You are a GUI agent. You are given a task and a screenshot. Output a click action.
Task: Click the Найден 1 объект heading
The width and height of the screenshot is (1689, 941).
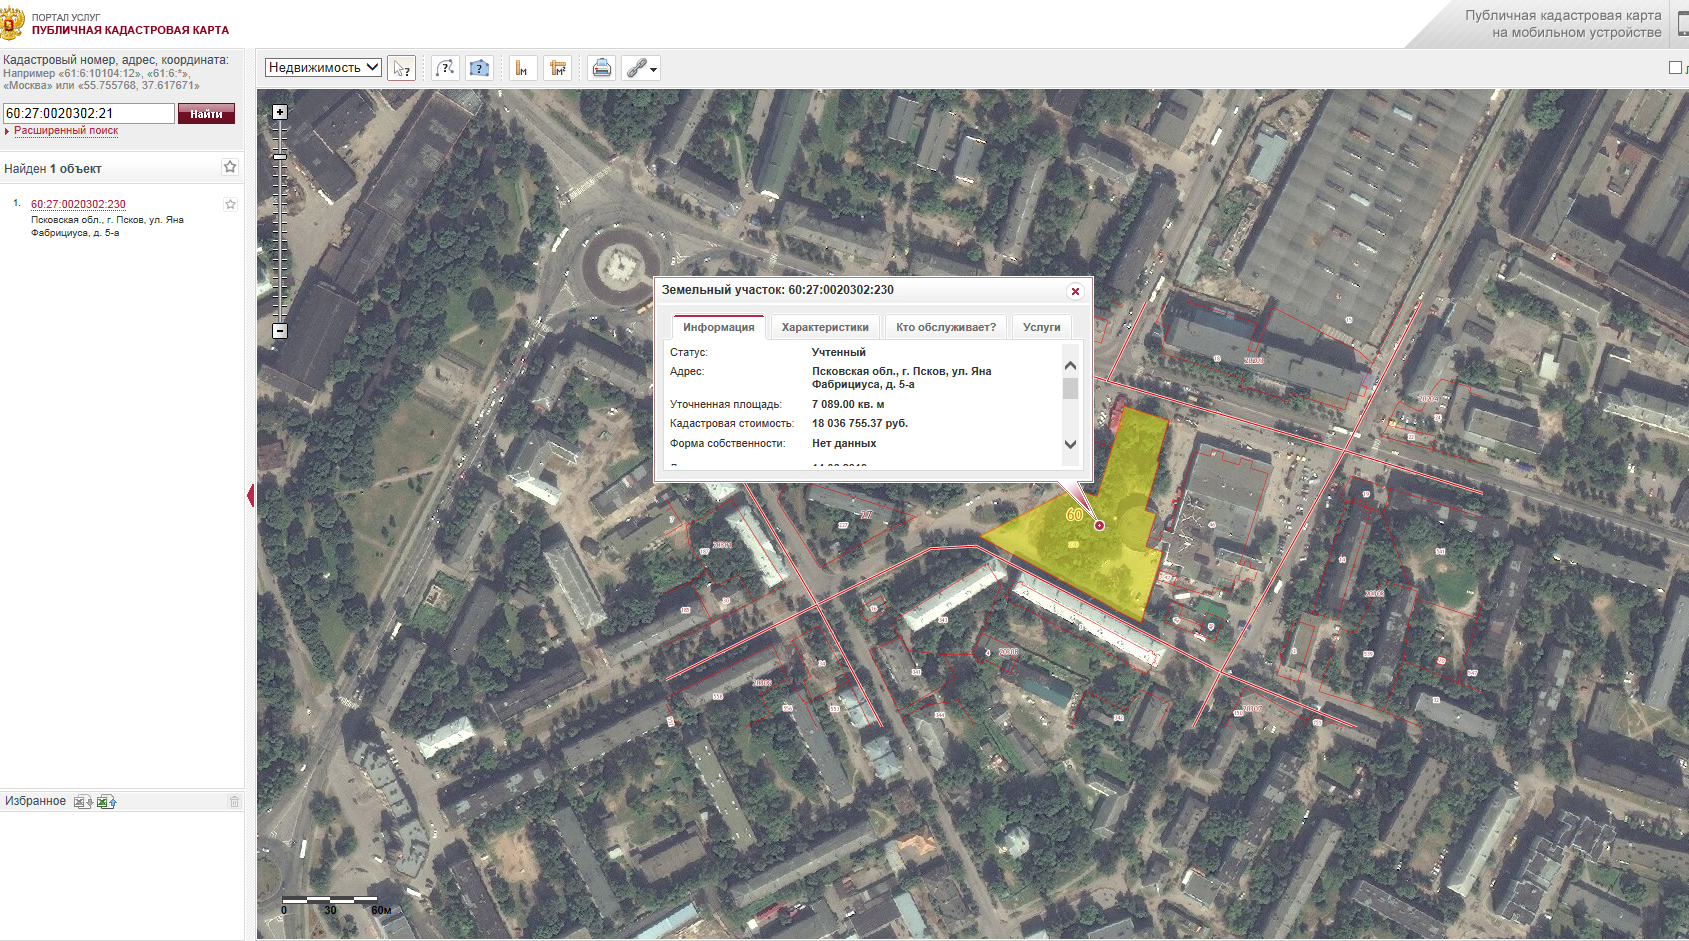(x=53, y=169)
